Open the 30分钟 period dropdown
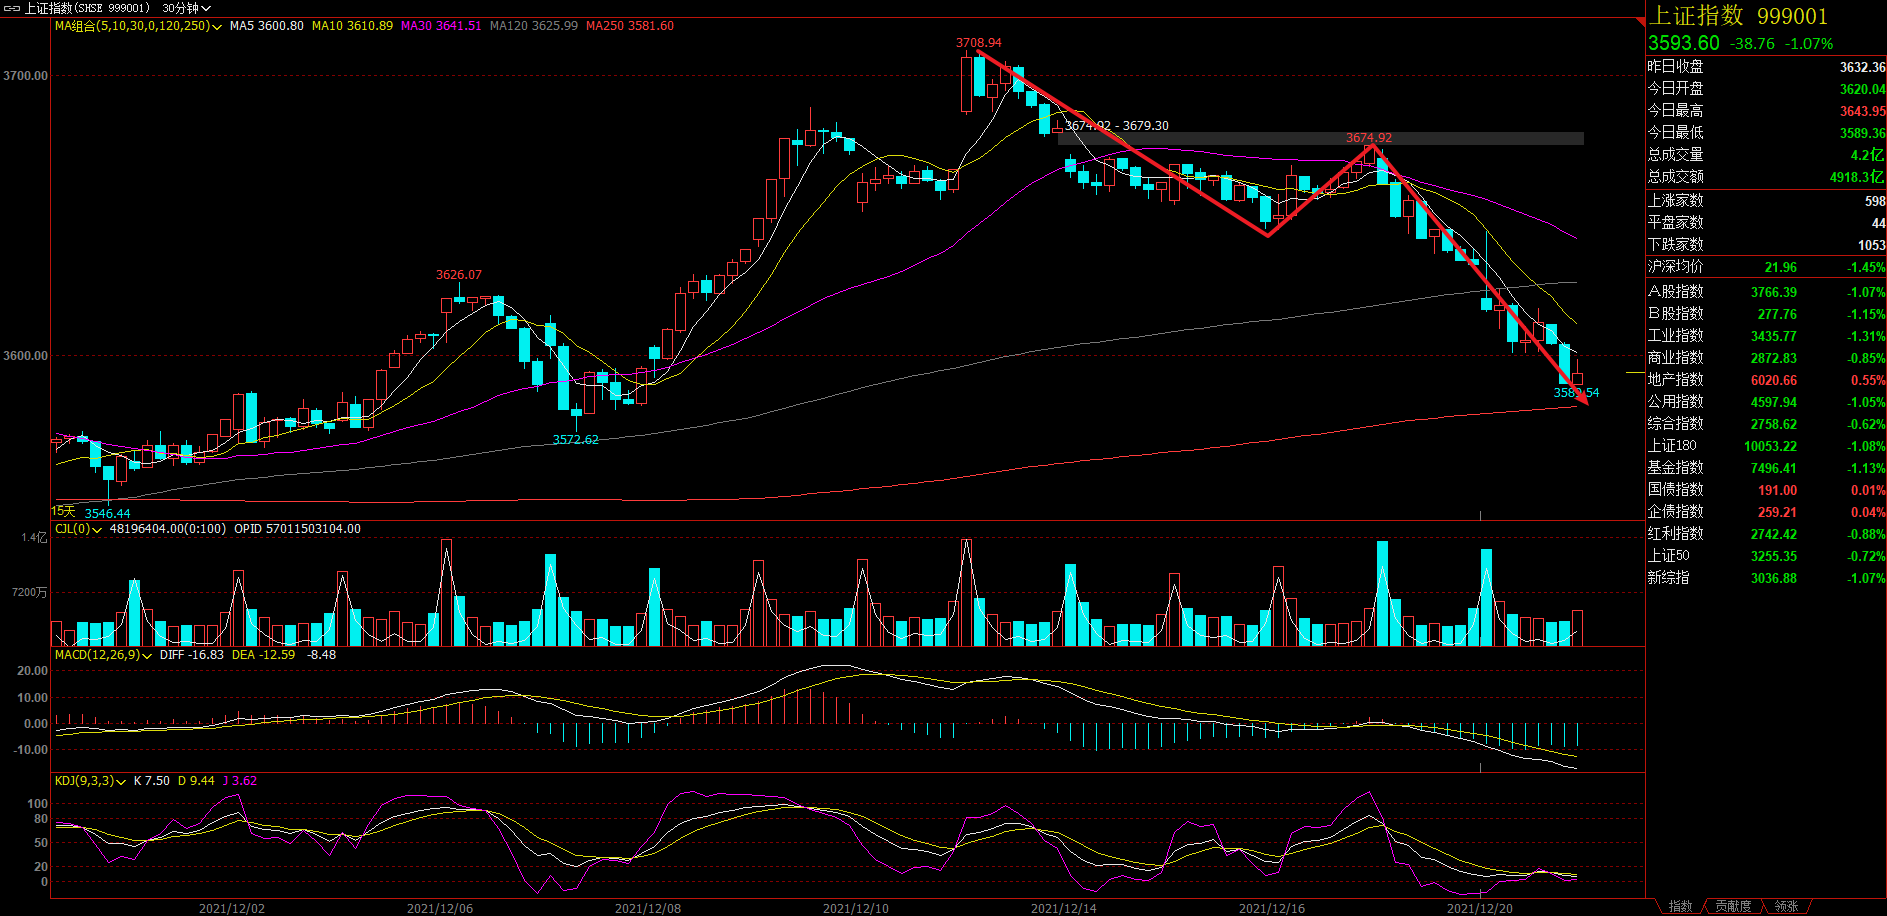 [187, 8]
